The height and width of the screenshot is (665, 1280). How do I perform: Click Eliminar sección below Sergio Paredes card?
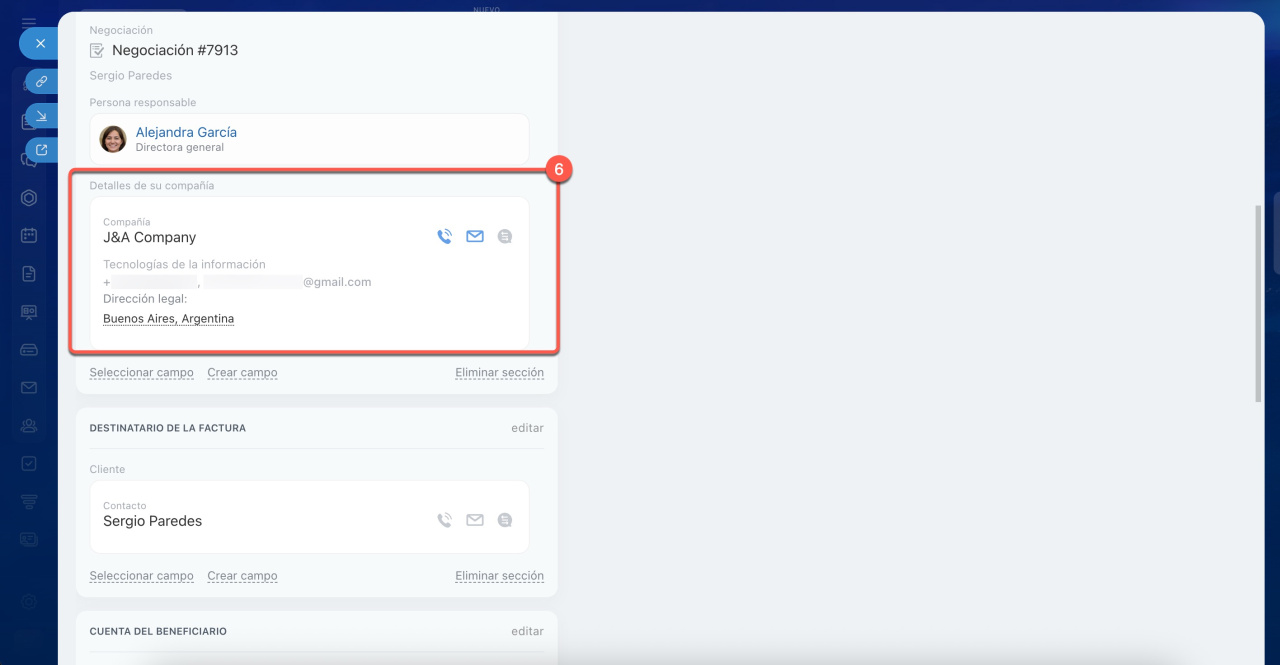499,576
